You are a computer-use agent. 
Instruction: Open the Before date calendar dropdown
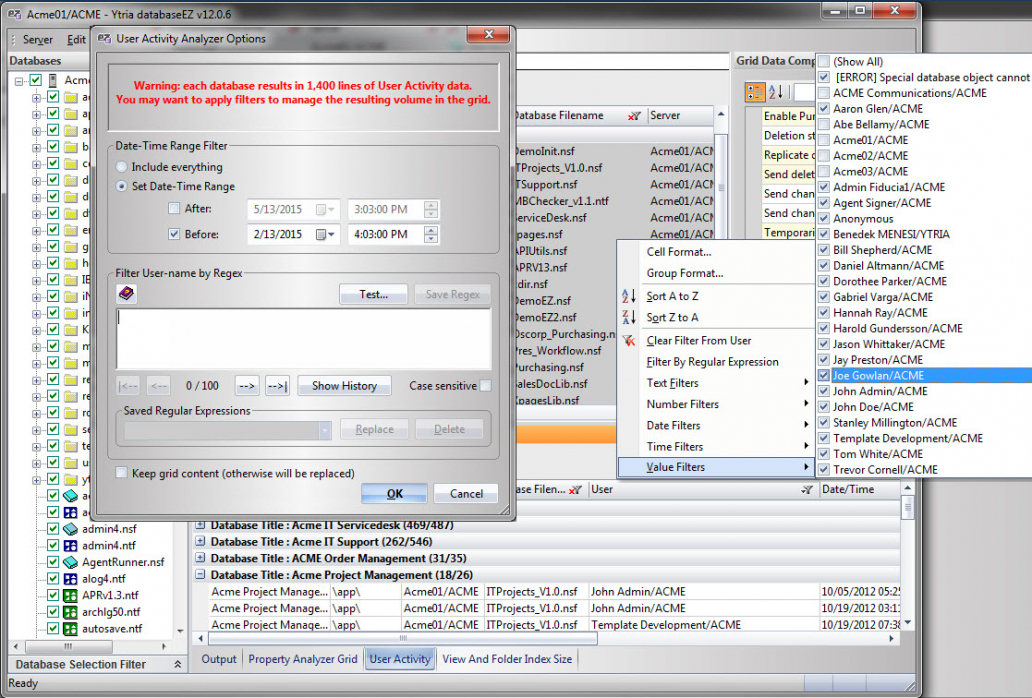326,234
